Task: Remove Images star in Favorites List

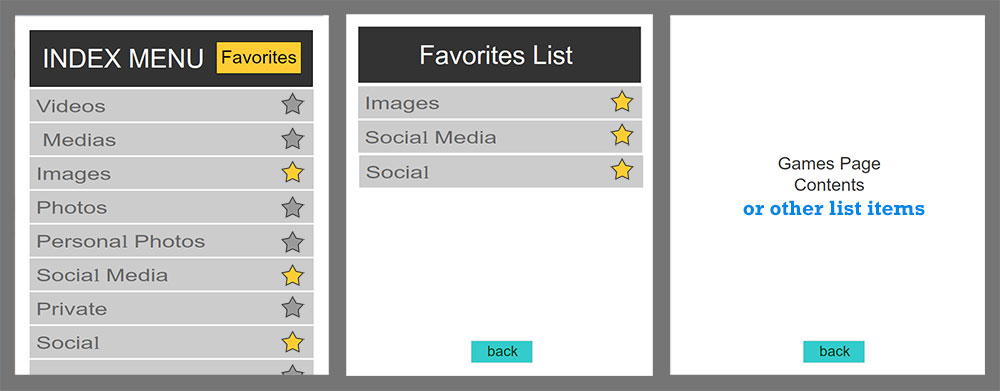Action: (622, 101)
